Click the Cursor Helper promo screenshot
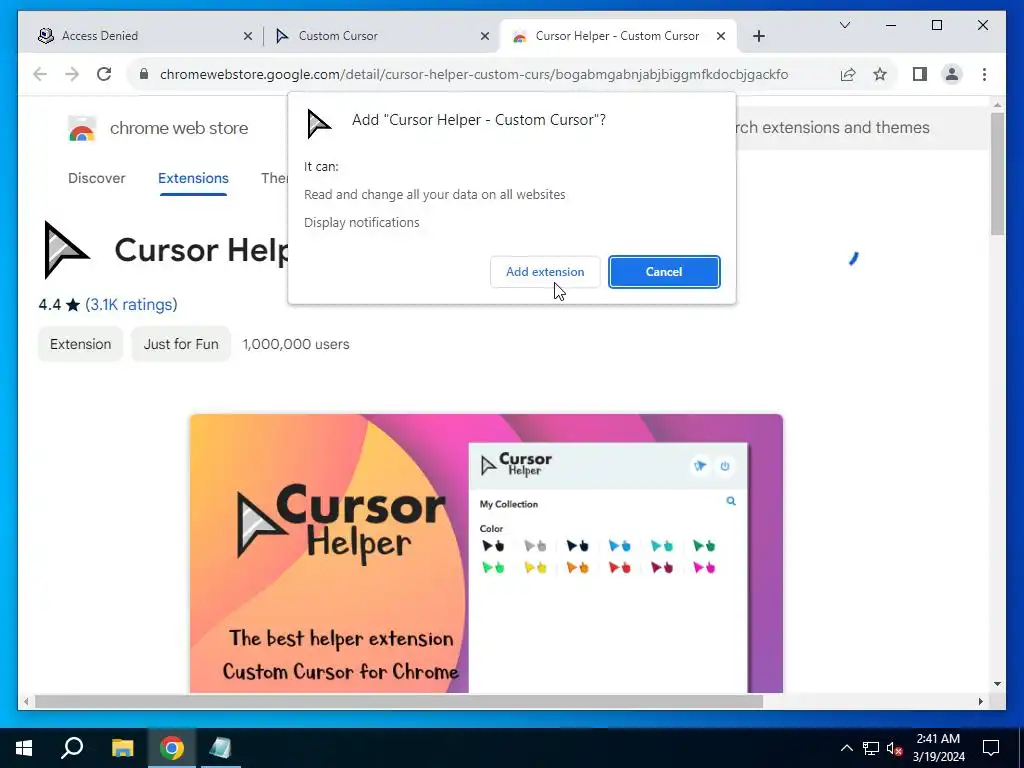Image resolution: width=1024 pixels, height=768 pixels. (486, 553)
